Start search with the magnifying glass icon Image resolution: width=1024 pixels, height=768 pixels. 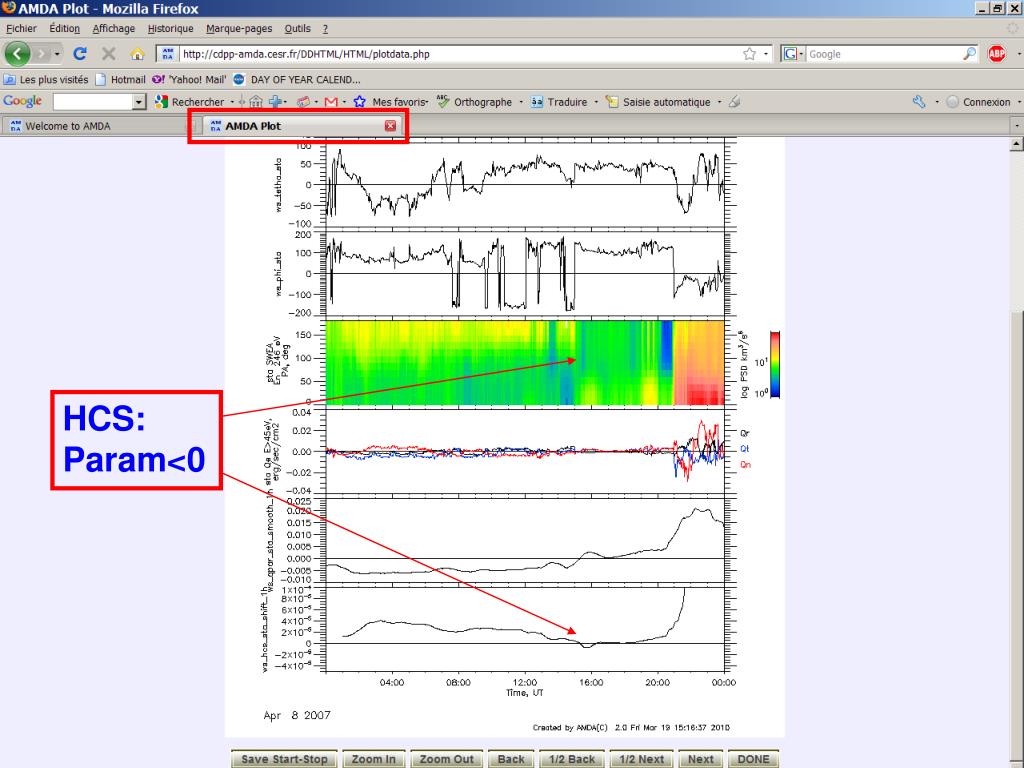[969, 54]
